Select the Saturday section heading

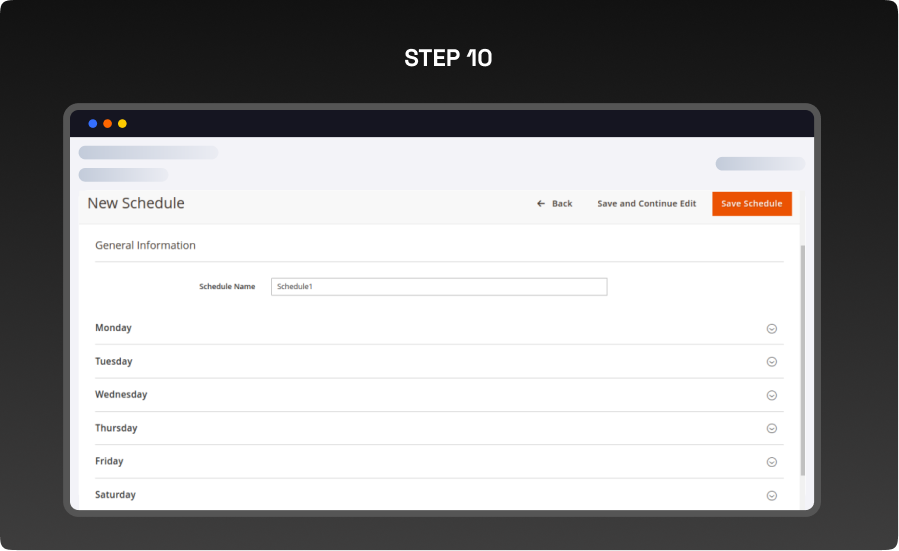tap(115, 495)
